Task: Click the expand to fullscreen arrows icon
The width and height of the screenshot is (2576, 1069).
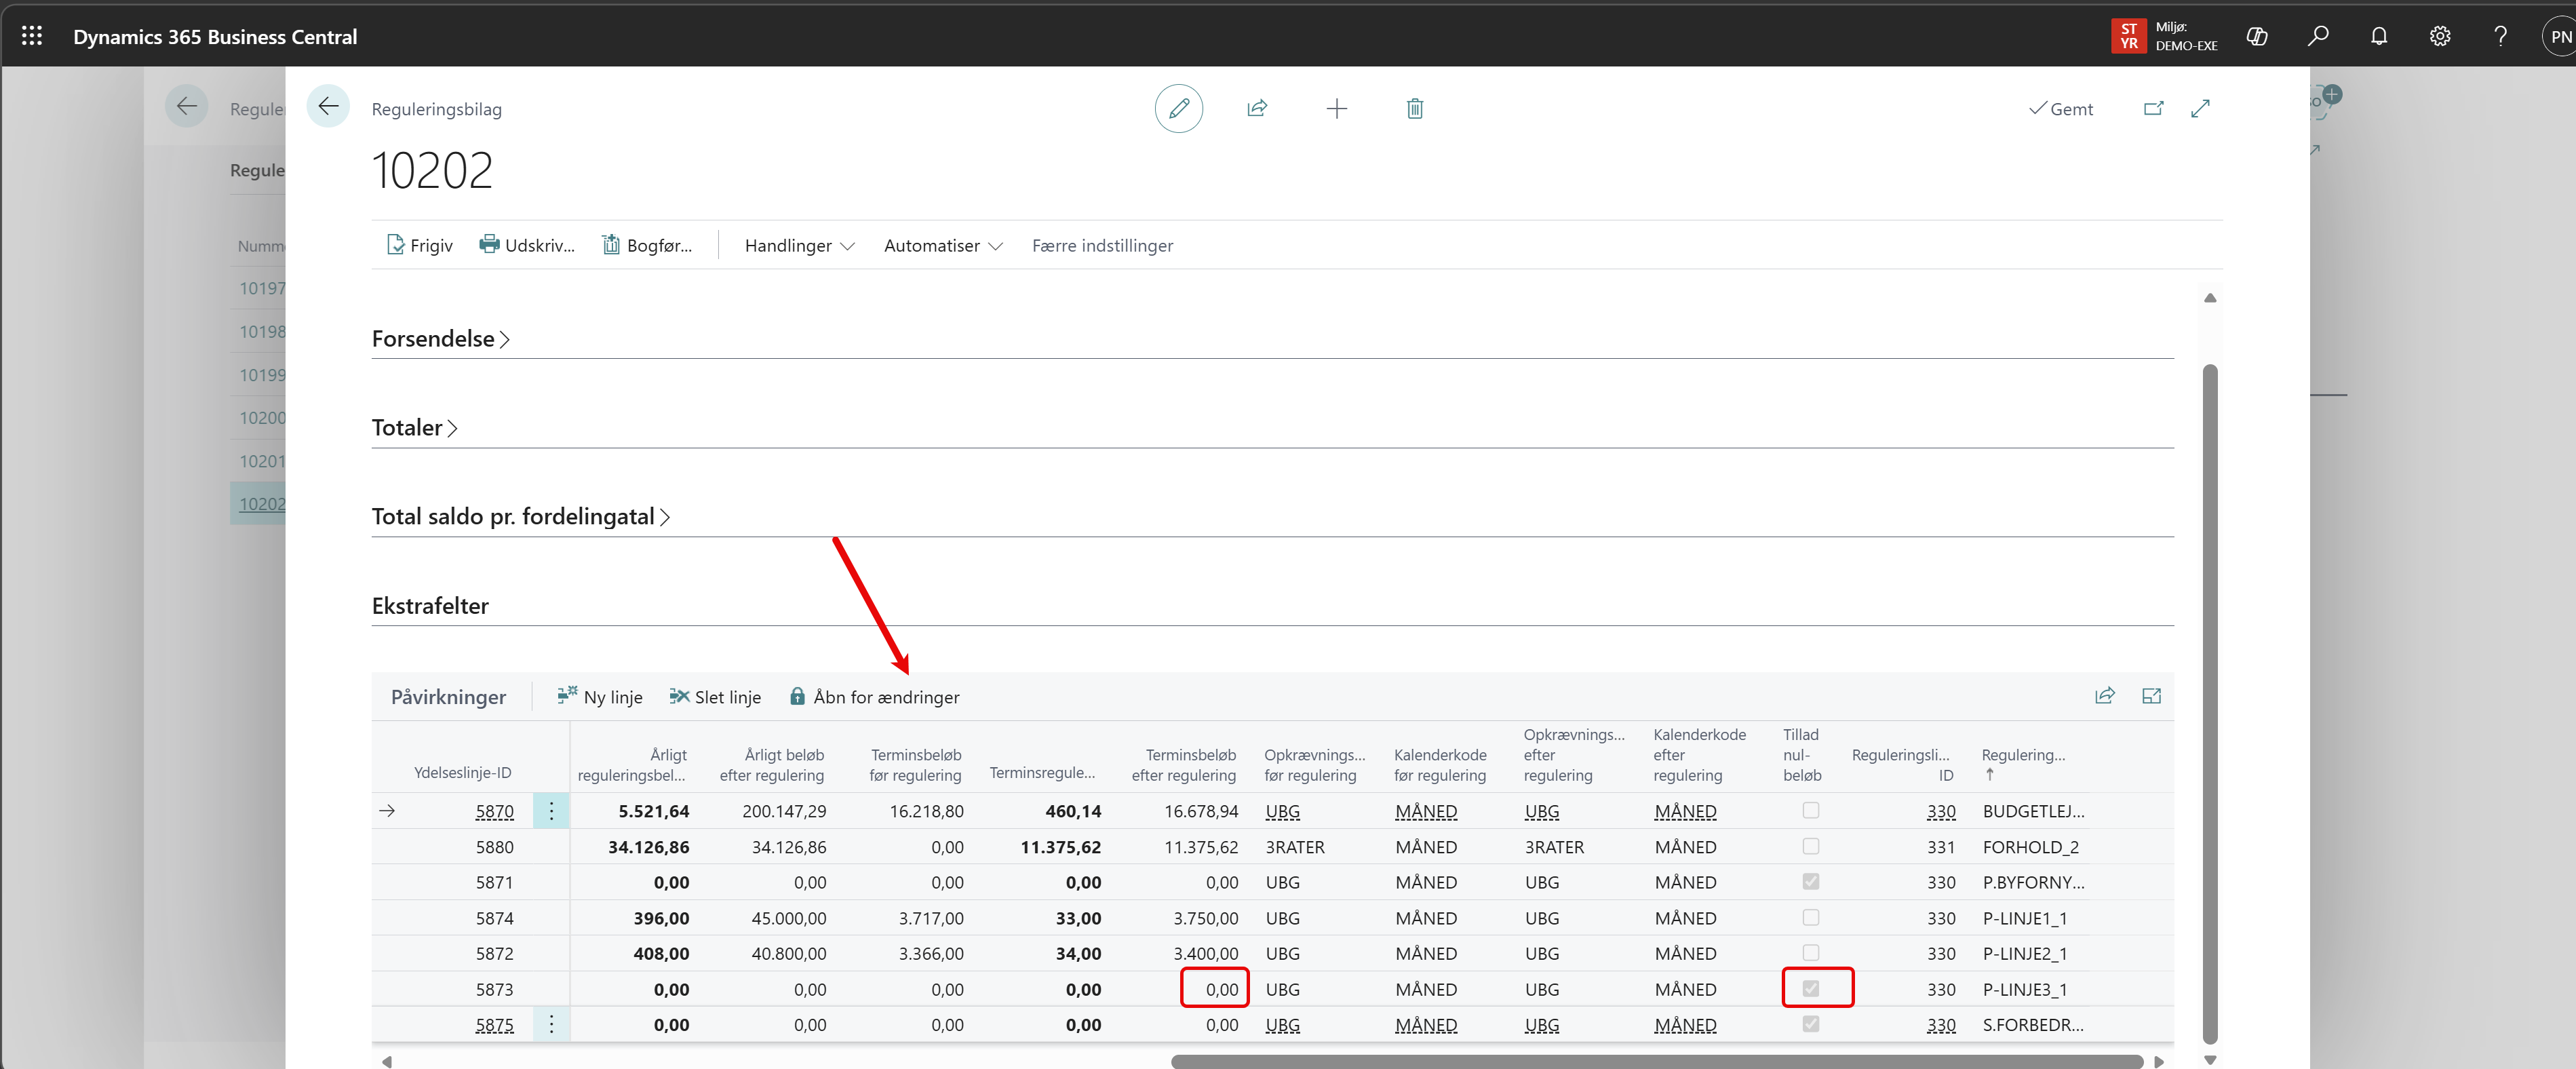Action: coord(2200,108)
